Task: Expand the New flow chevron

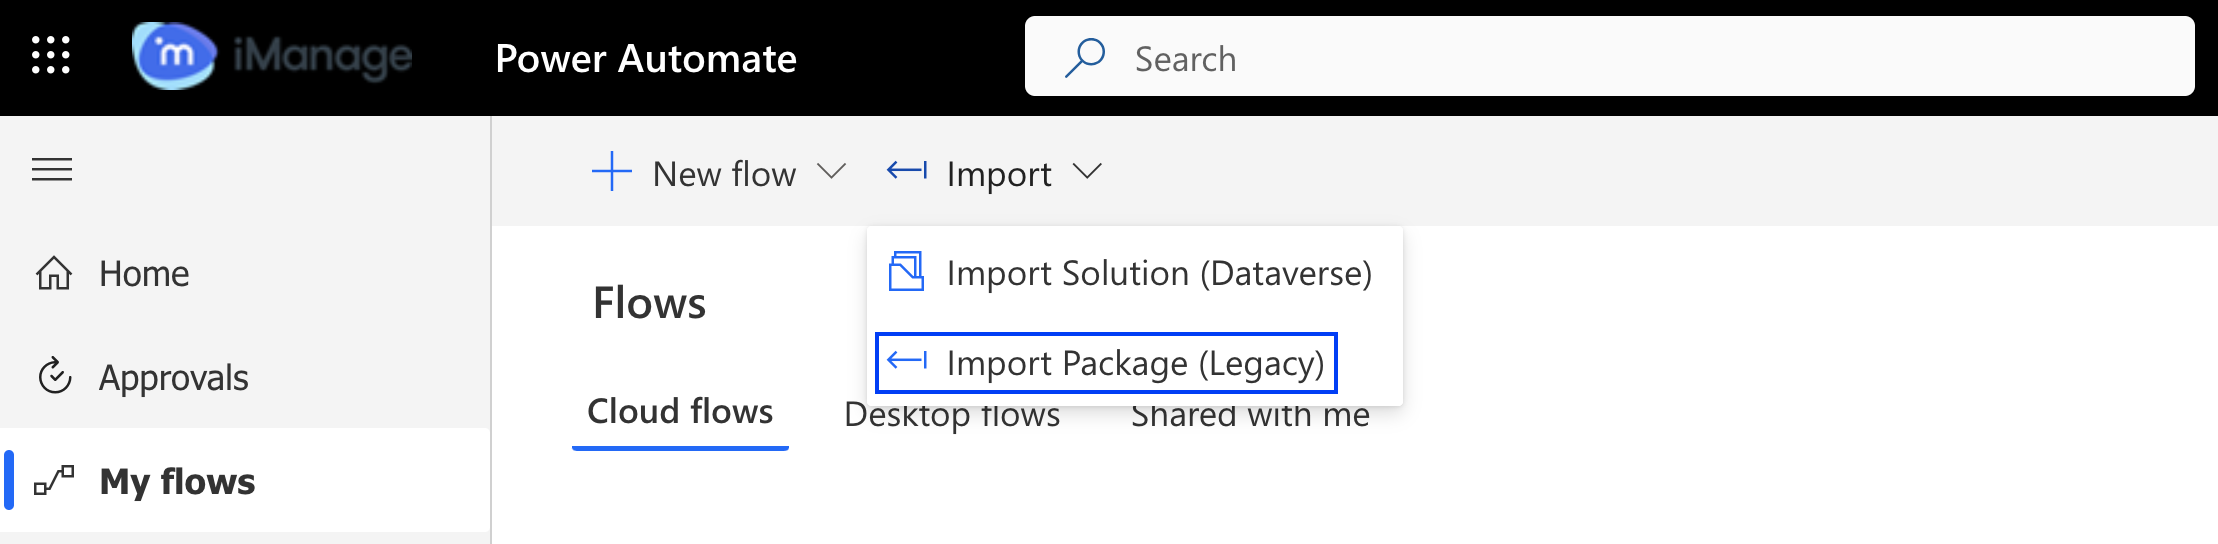Action: point(831,172)
